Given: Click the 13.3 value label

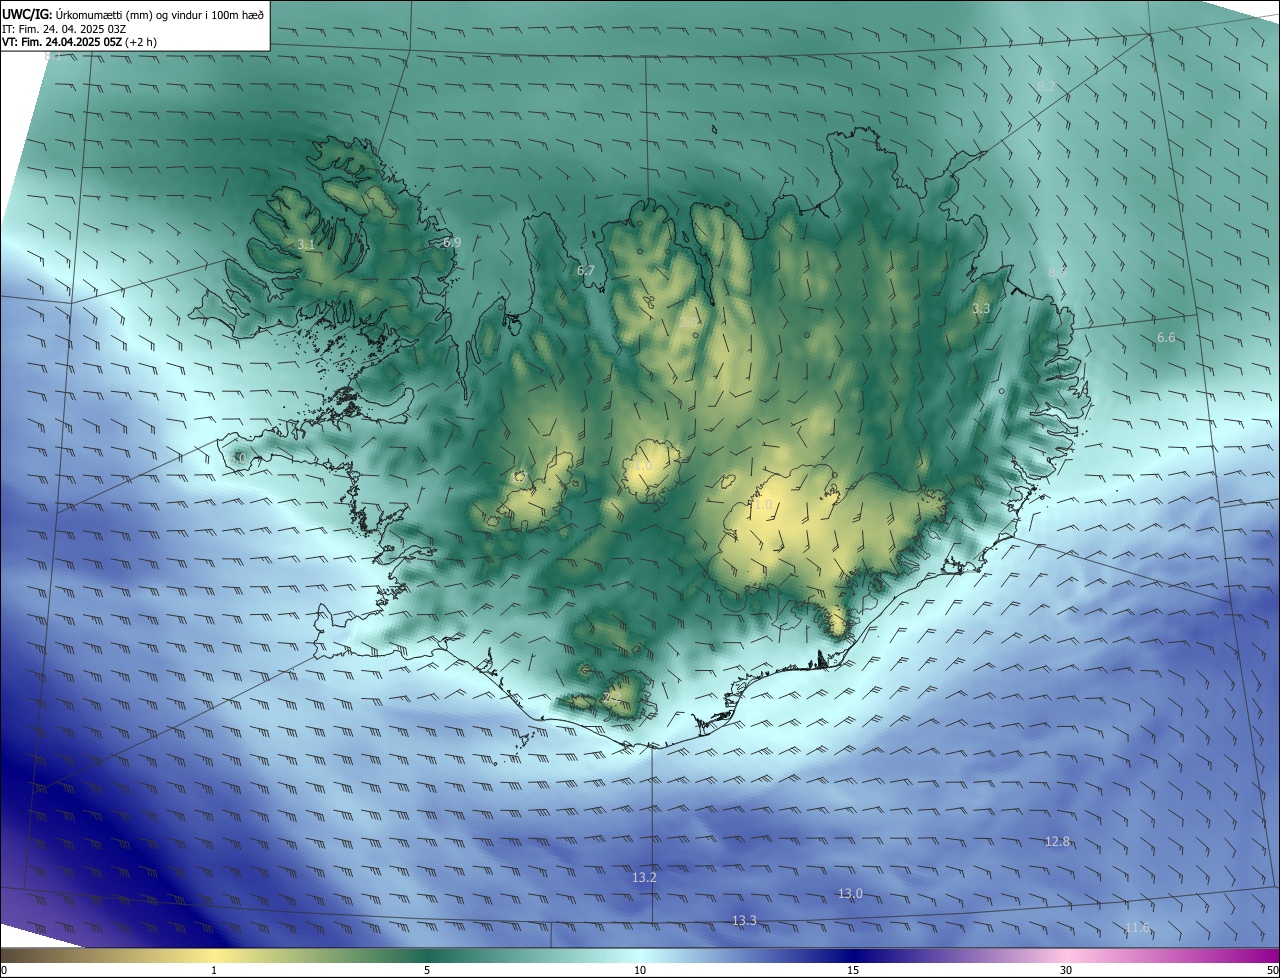Looking at the screenshot, I should tap(744, 920).
